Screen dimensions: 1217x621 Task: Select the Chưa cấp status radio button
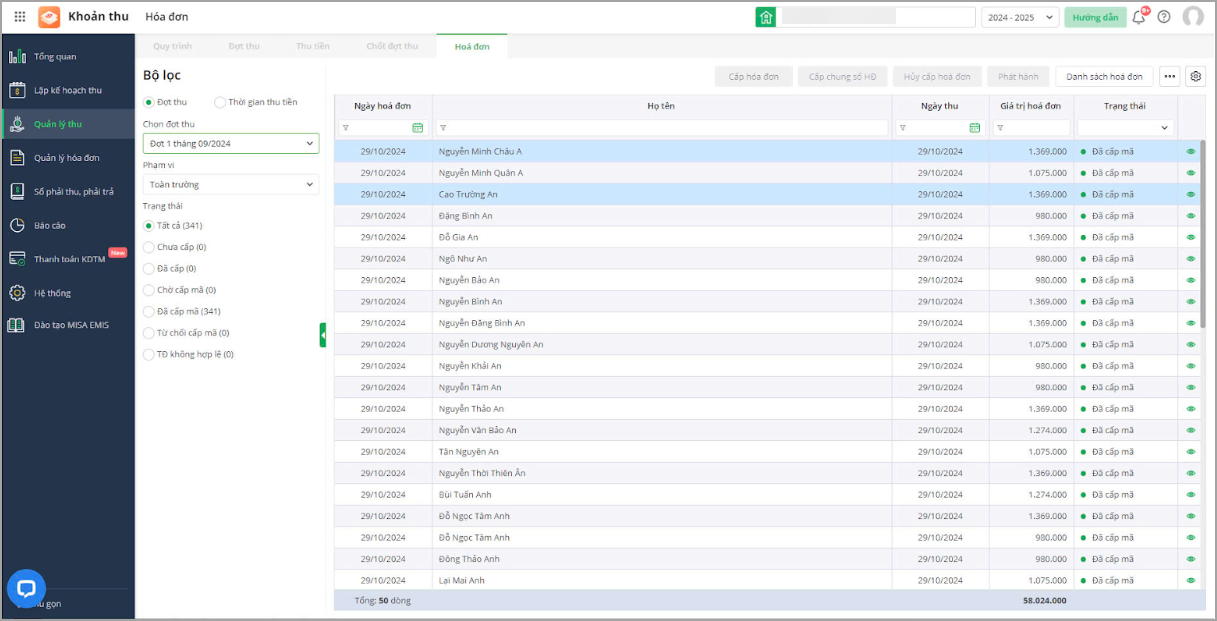tap(149, 247)
